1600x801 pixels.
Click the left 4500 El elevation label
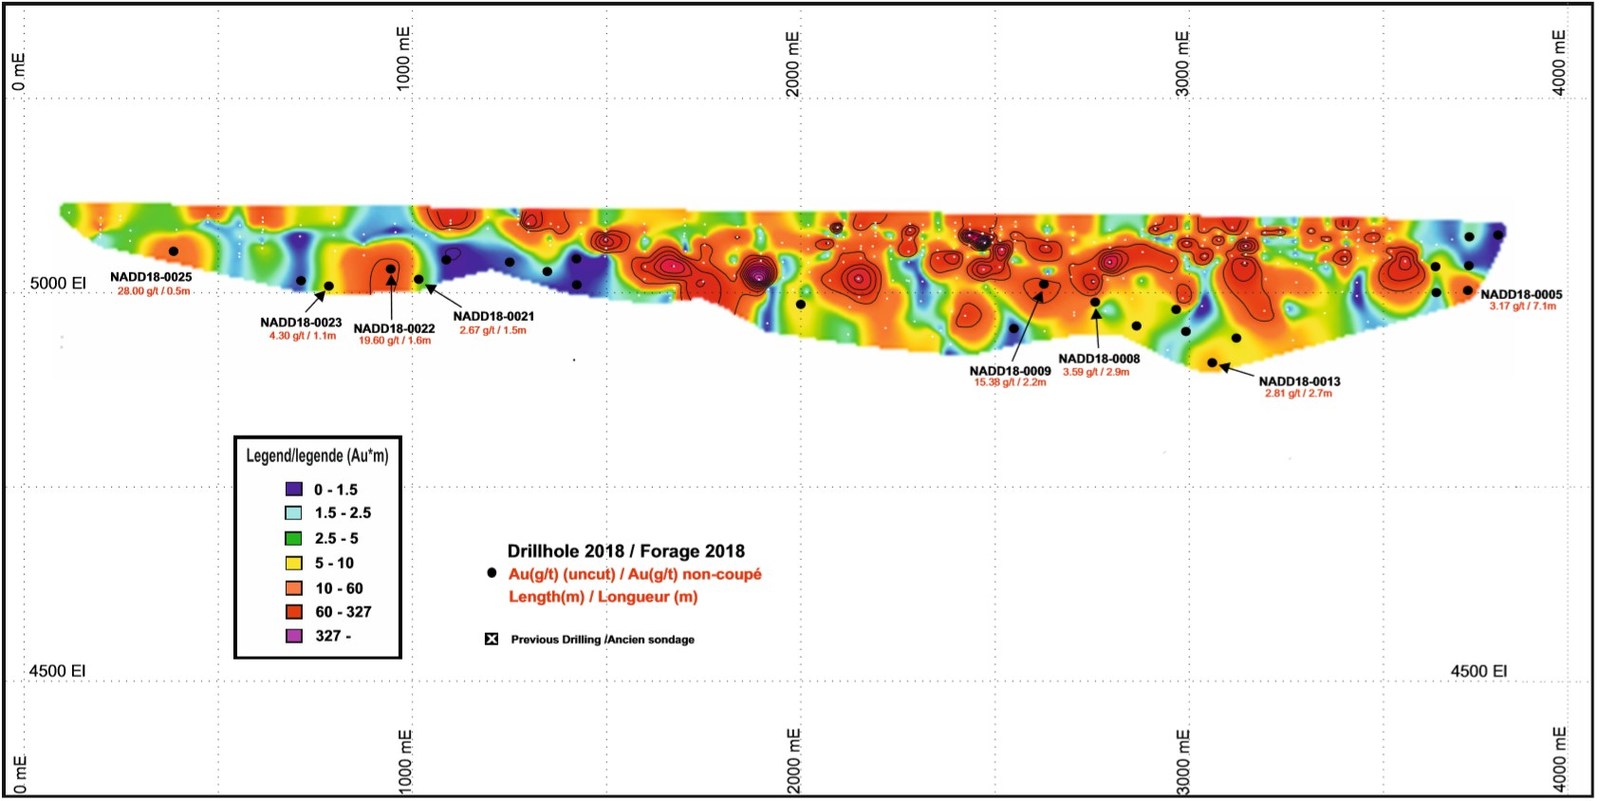point(57,671)
